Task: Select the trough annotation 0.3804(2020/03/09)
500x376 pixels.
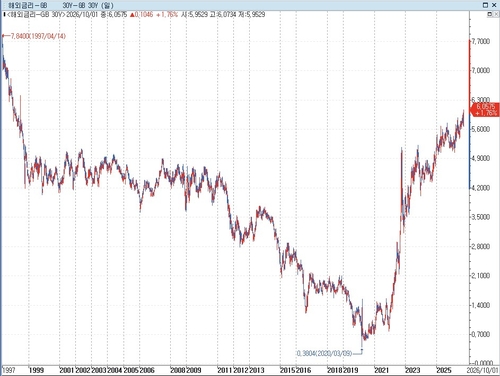Action: (x=324, y=353)
